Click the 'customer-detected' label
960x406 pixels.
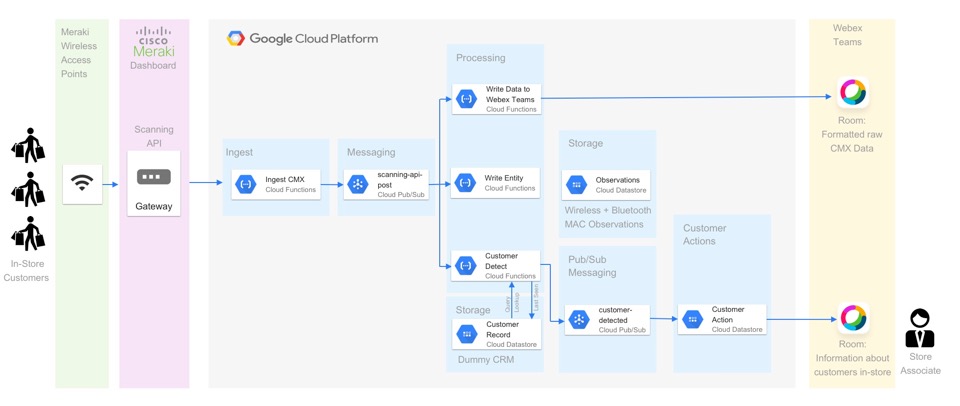pyautogui.click(x=615, y=315)
